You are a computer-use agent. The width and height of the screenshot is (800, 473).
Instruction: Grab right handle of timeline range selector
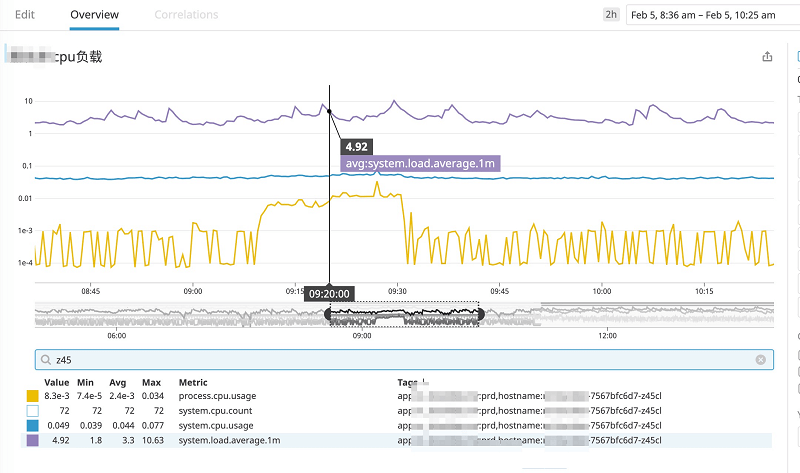(481, 314)
